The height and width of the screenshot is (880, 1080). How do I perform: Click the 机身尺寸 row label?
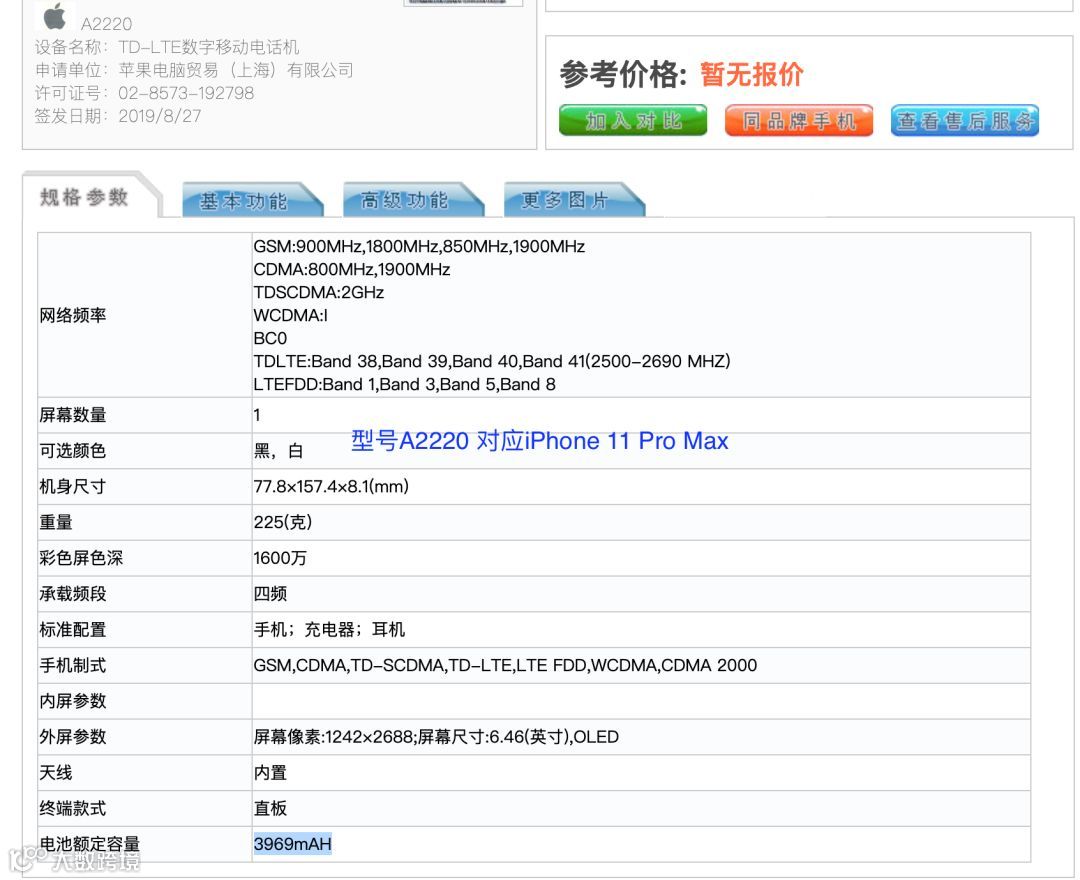pyautogui.click(x=72, y=487)
